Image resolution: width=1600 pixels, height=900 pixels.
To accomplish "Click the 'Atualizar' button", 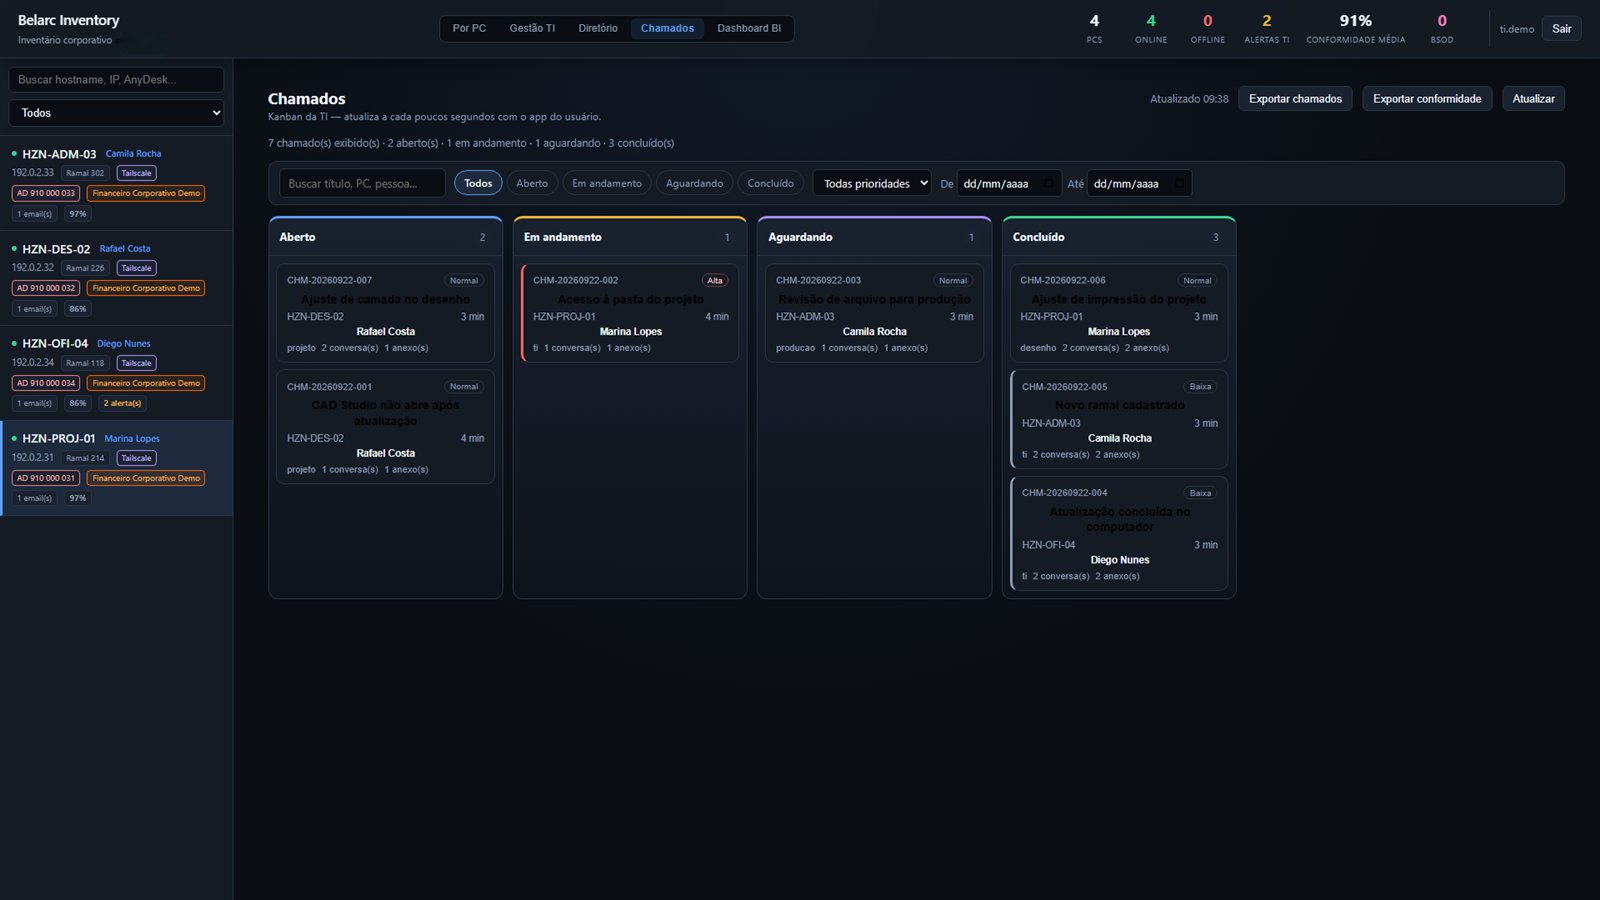I will (1533, 99).
